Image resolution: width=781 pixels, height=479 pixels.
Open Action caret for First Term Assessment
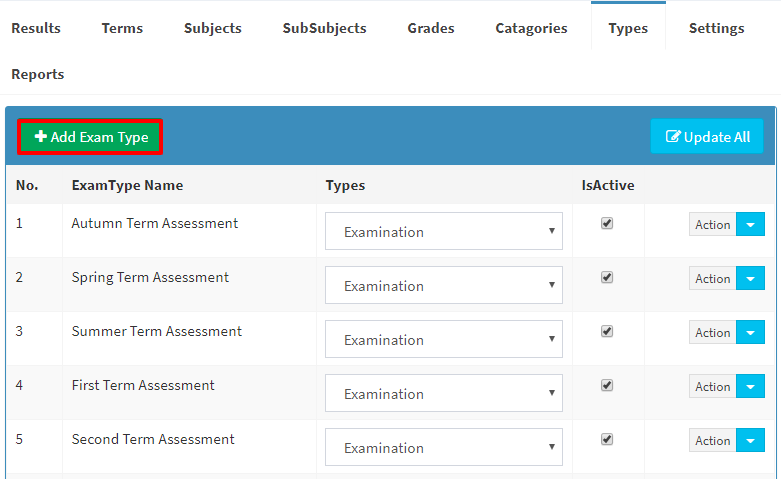click(x=750, y=386)
